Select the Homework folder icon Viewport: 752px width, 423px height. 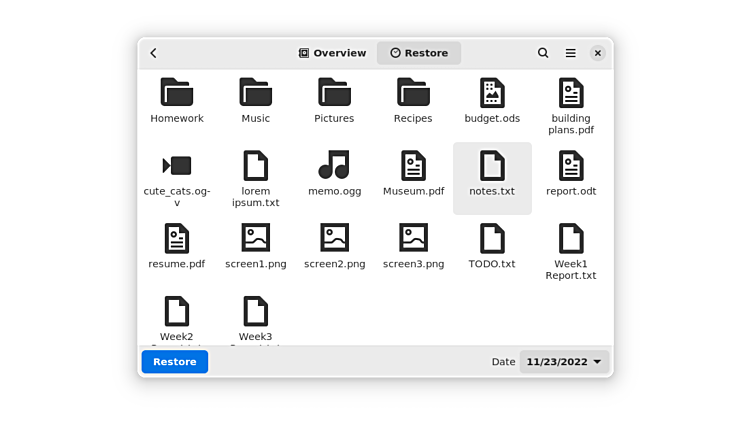pos(177,93)
